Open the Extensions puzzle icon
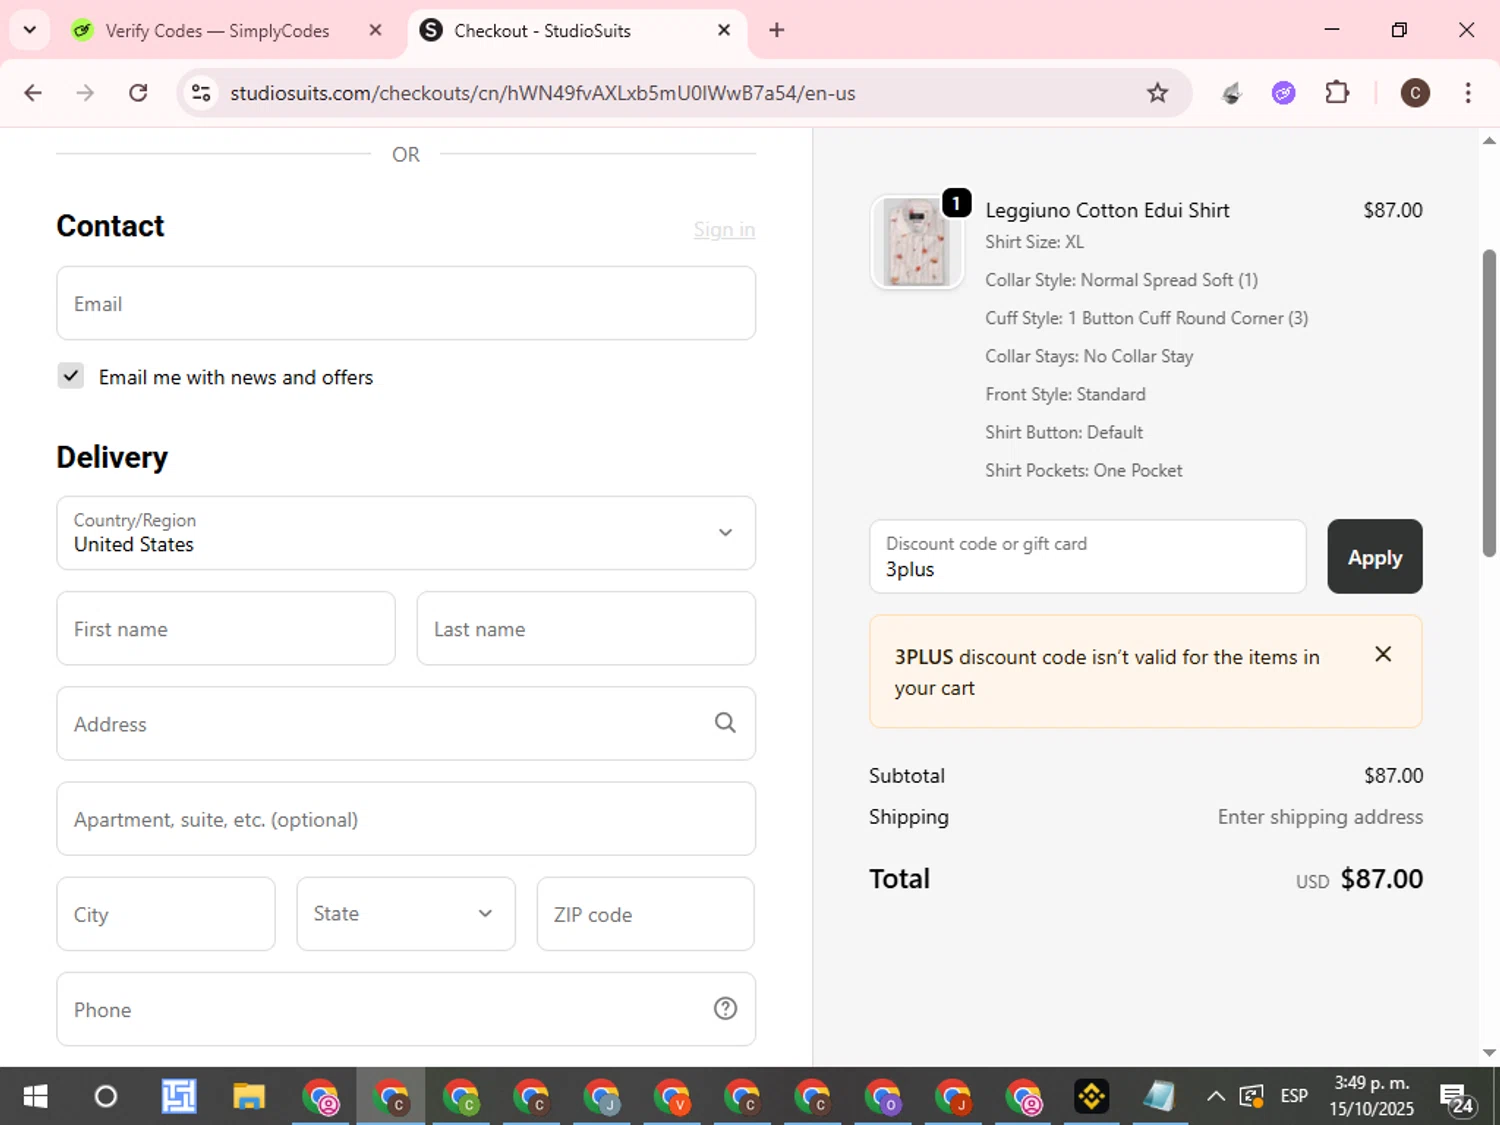 click(1337, 93)
